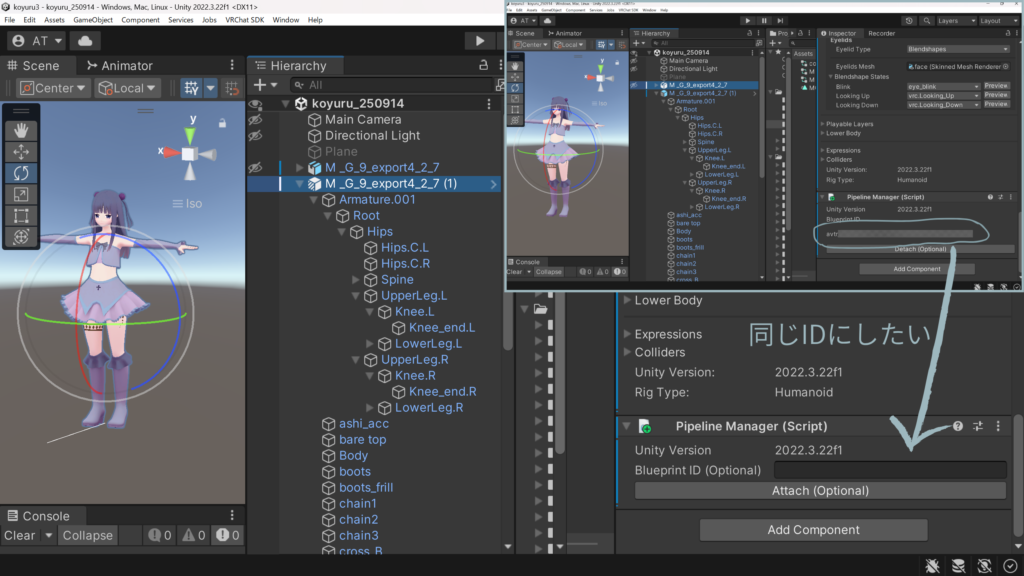
Task: Select the Scale tool
Action: pyautogui.click(x=21, y=195)
